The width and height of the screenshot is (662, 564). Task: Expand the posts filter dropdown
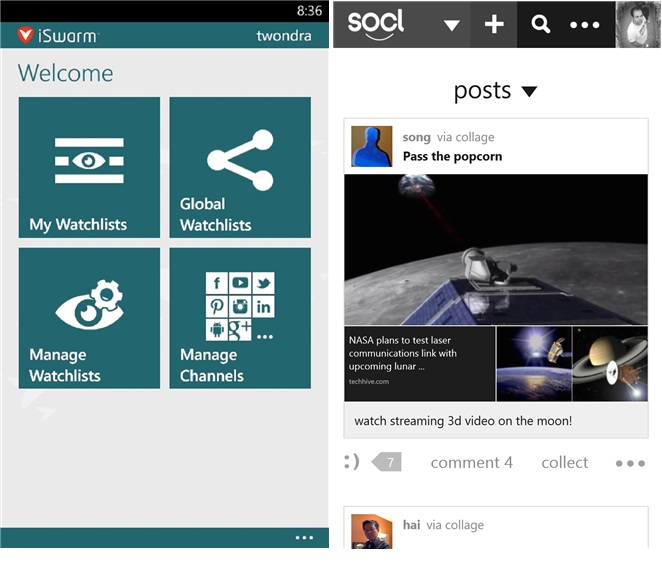pos(495,91)
